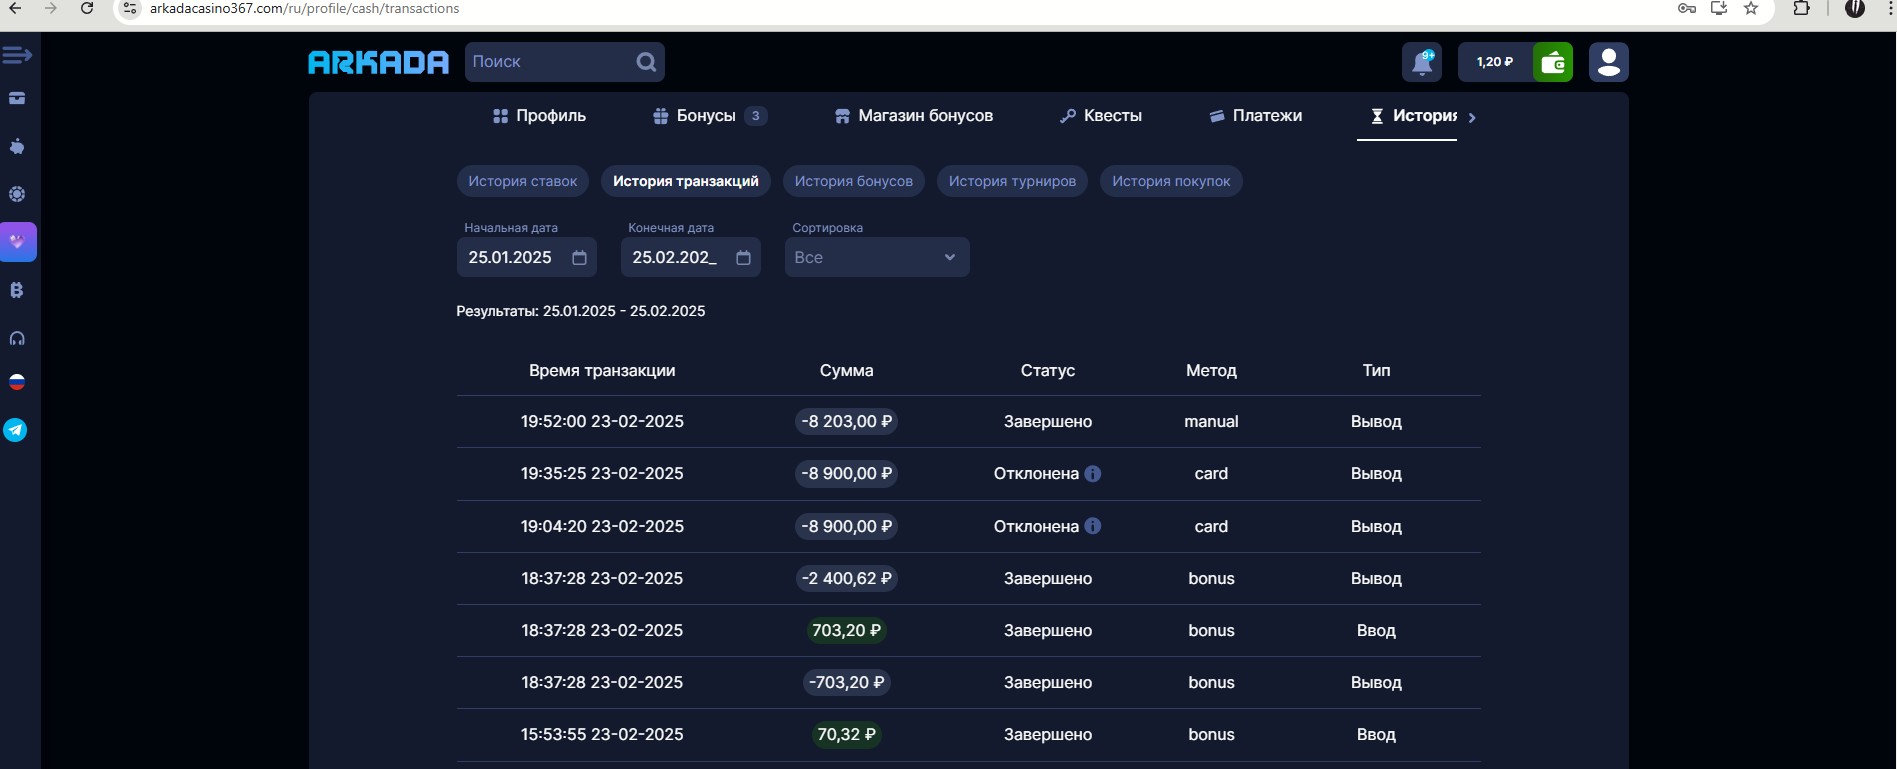
Task: Click the Сумма column header
Action: point(847,370)
